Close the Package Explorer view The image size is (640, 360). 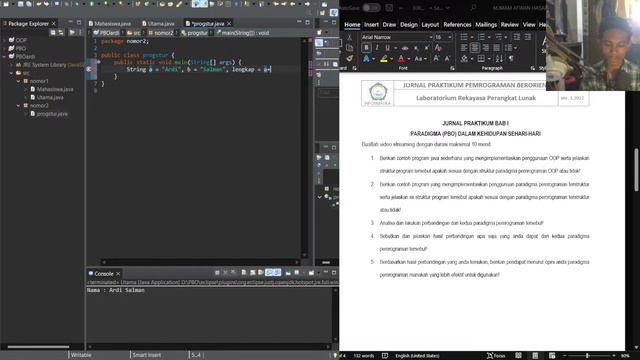pos(53,24)
